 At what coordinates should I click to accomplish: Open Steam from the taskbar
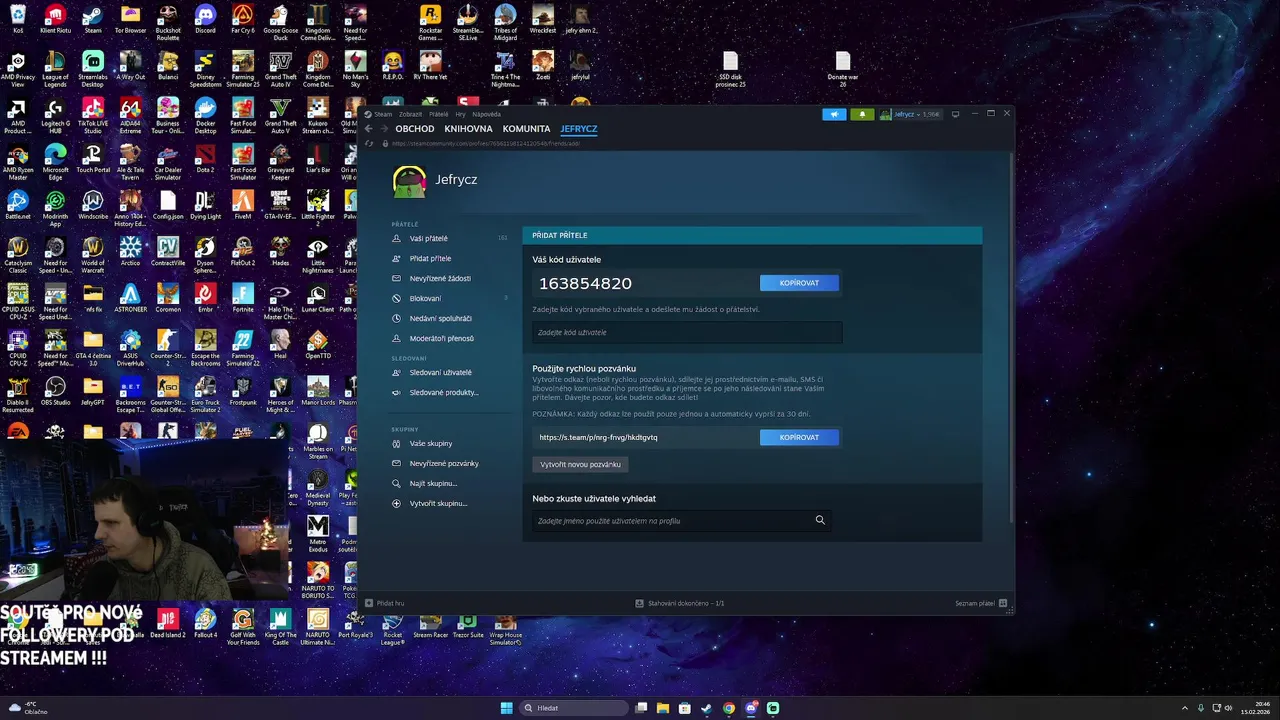[x=706, y=708]
